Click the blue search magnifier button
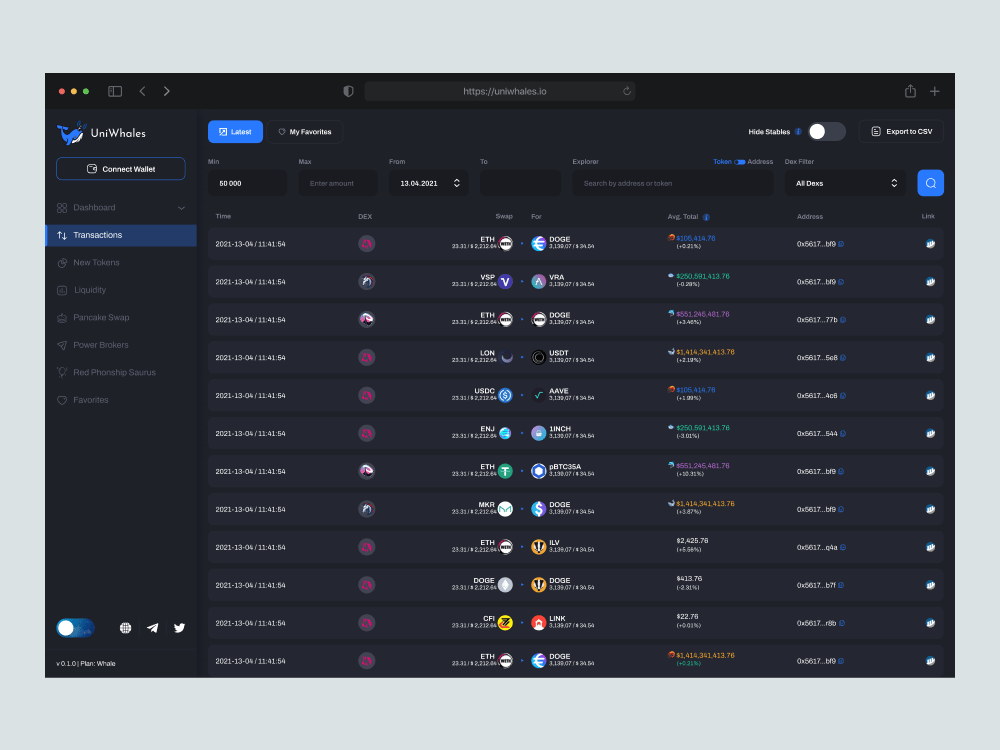 click(930, 183)
